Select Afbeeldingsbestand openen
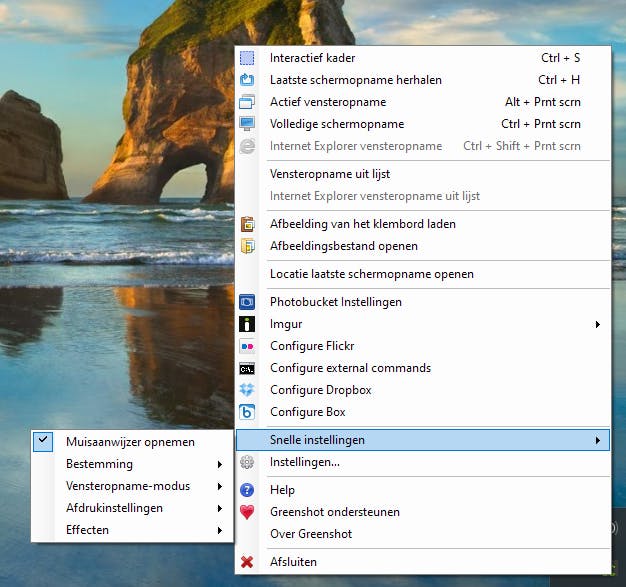Screen dimensions: 626x587 [x=423, y=246]
